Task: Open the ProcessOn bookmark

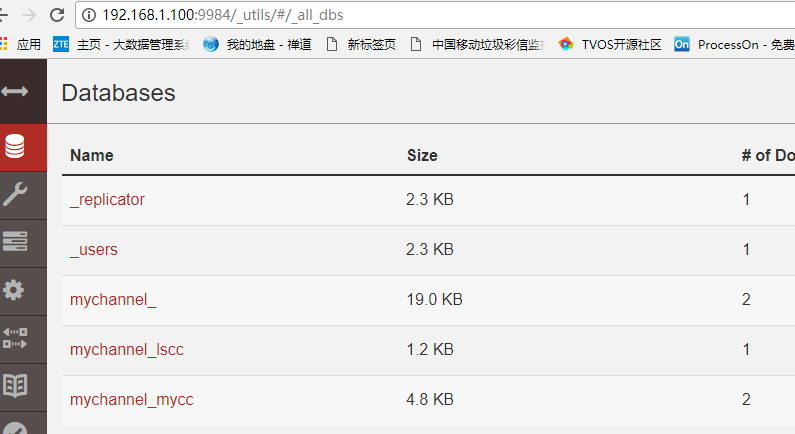Action: tap(734, 45)
